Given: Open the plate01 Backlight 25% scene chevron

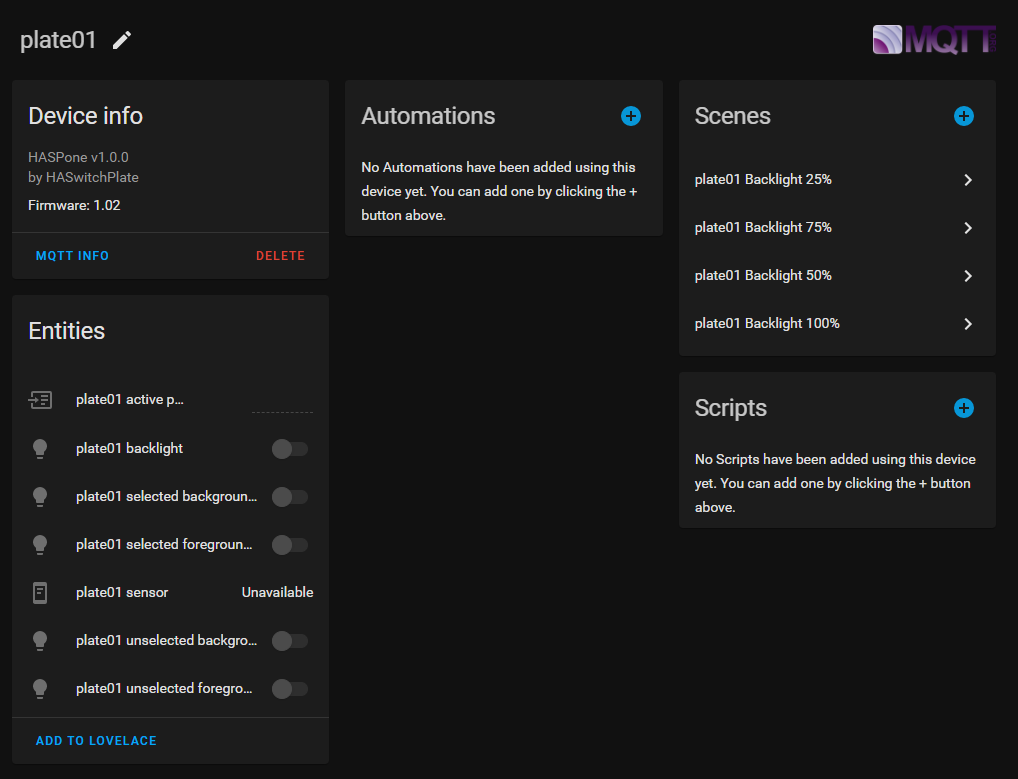Looking at the screenshot, I should click(968, 180).
